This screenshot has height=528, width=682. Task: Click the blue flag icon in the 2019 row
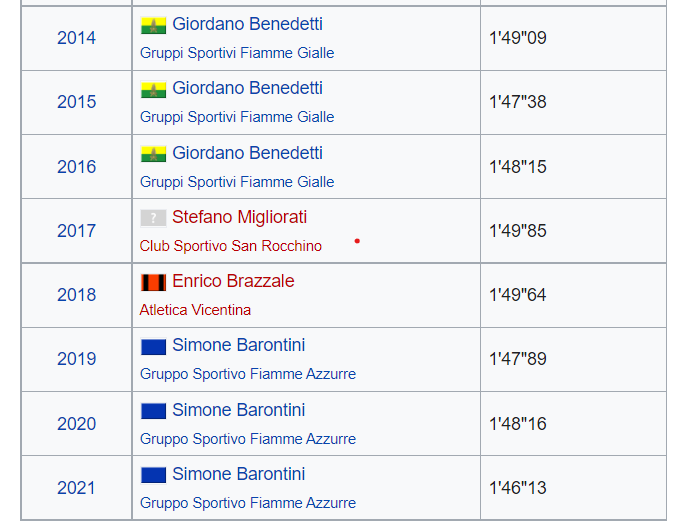(153, 347)
